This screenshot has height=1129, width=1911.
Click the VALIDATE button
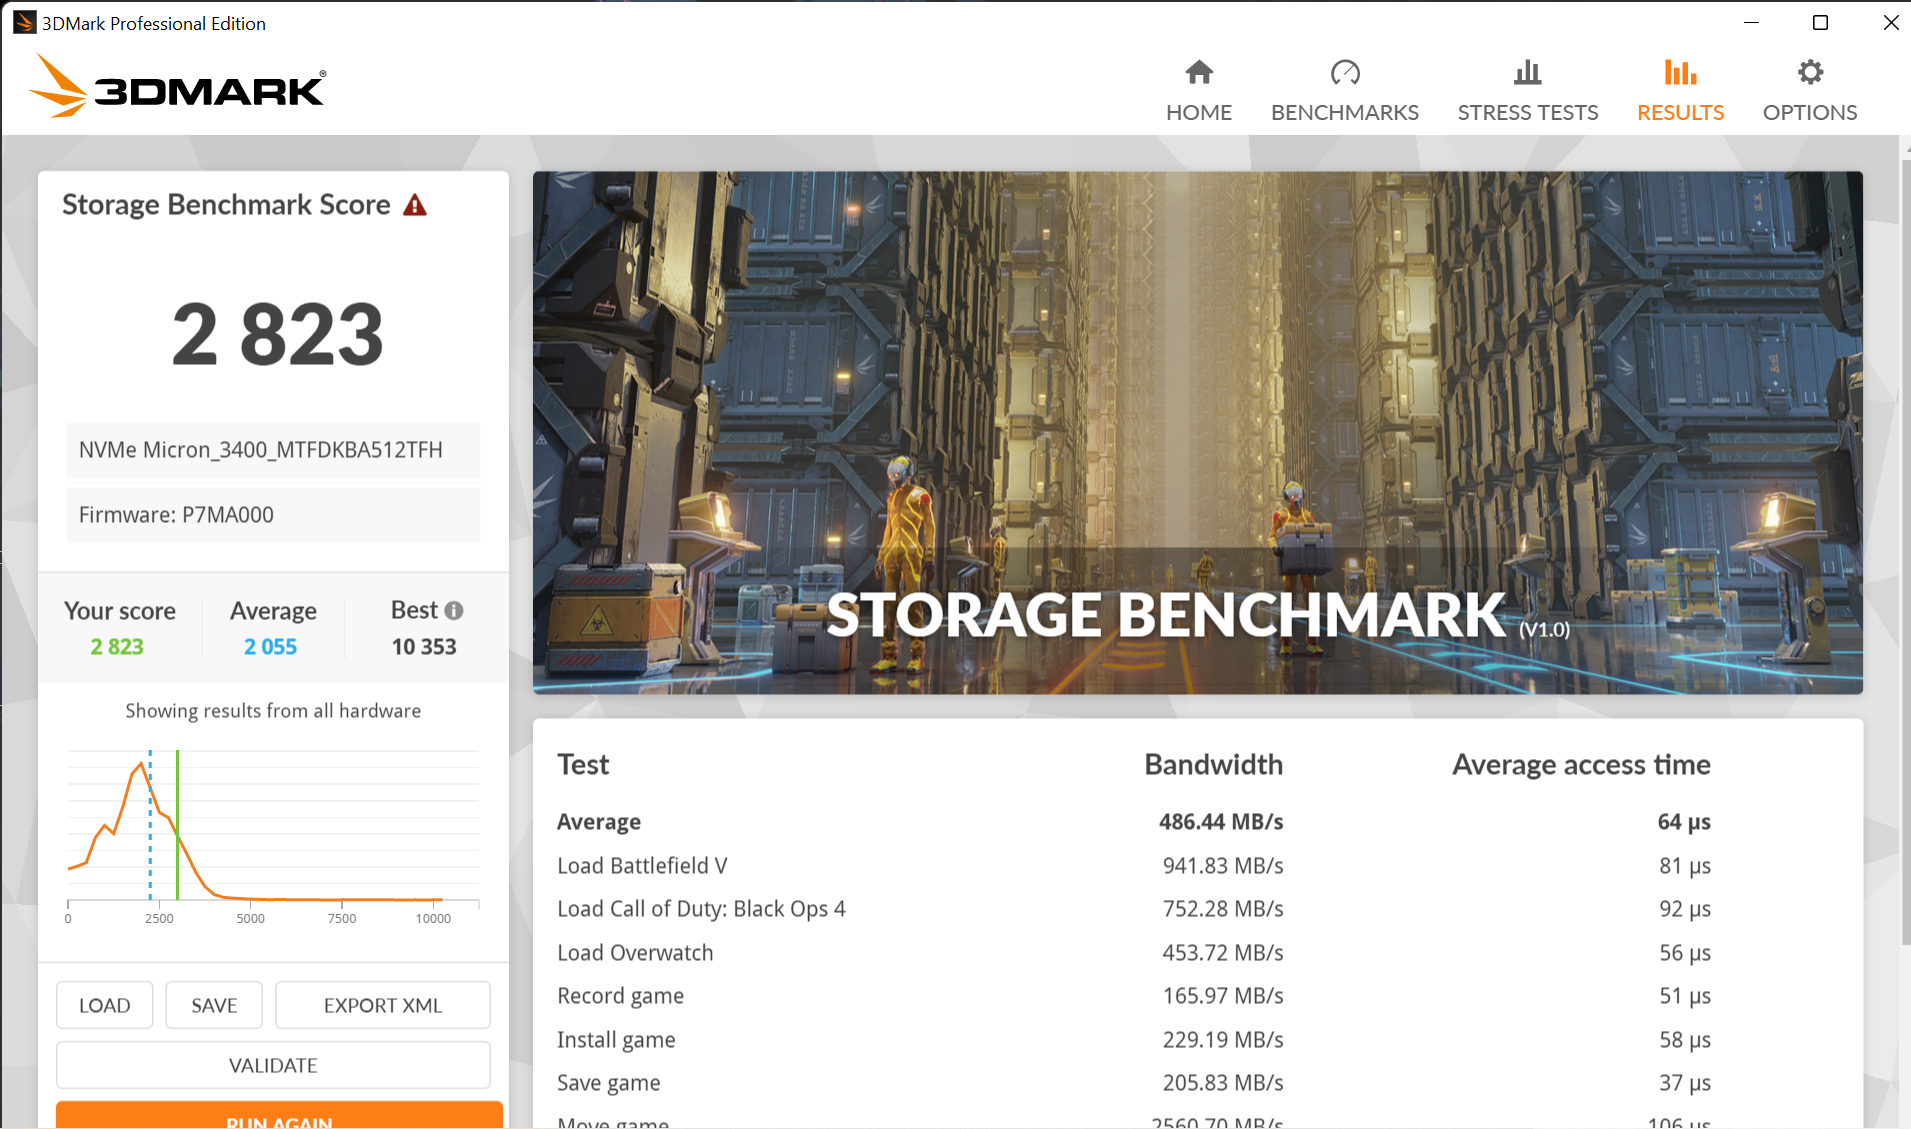[273, 1065]
